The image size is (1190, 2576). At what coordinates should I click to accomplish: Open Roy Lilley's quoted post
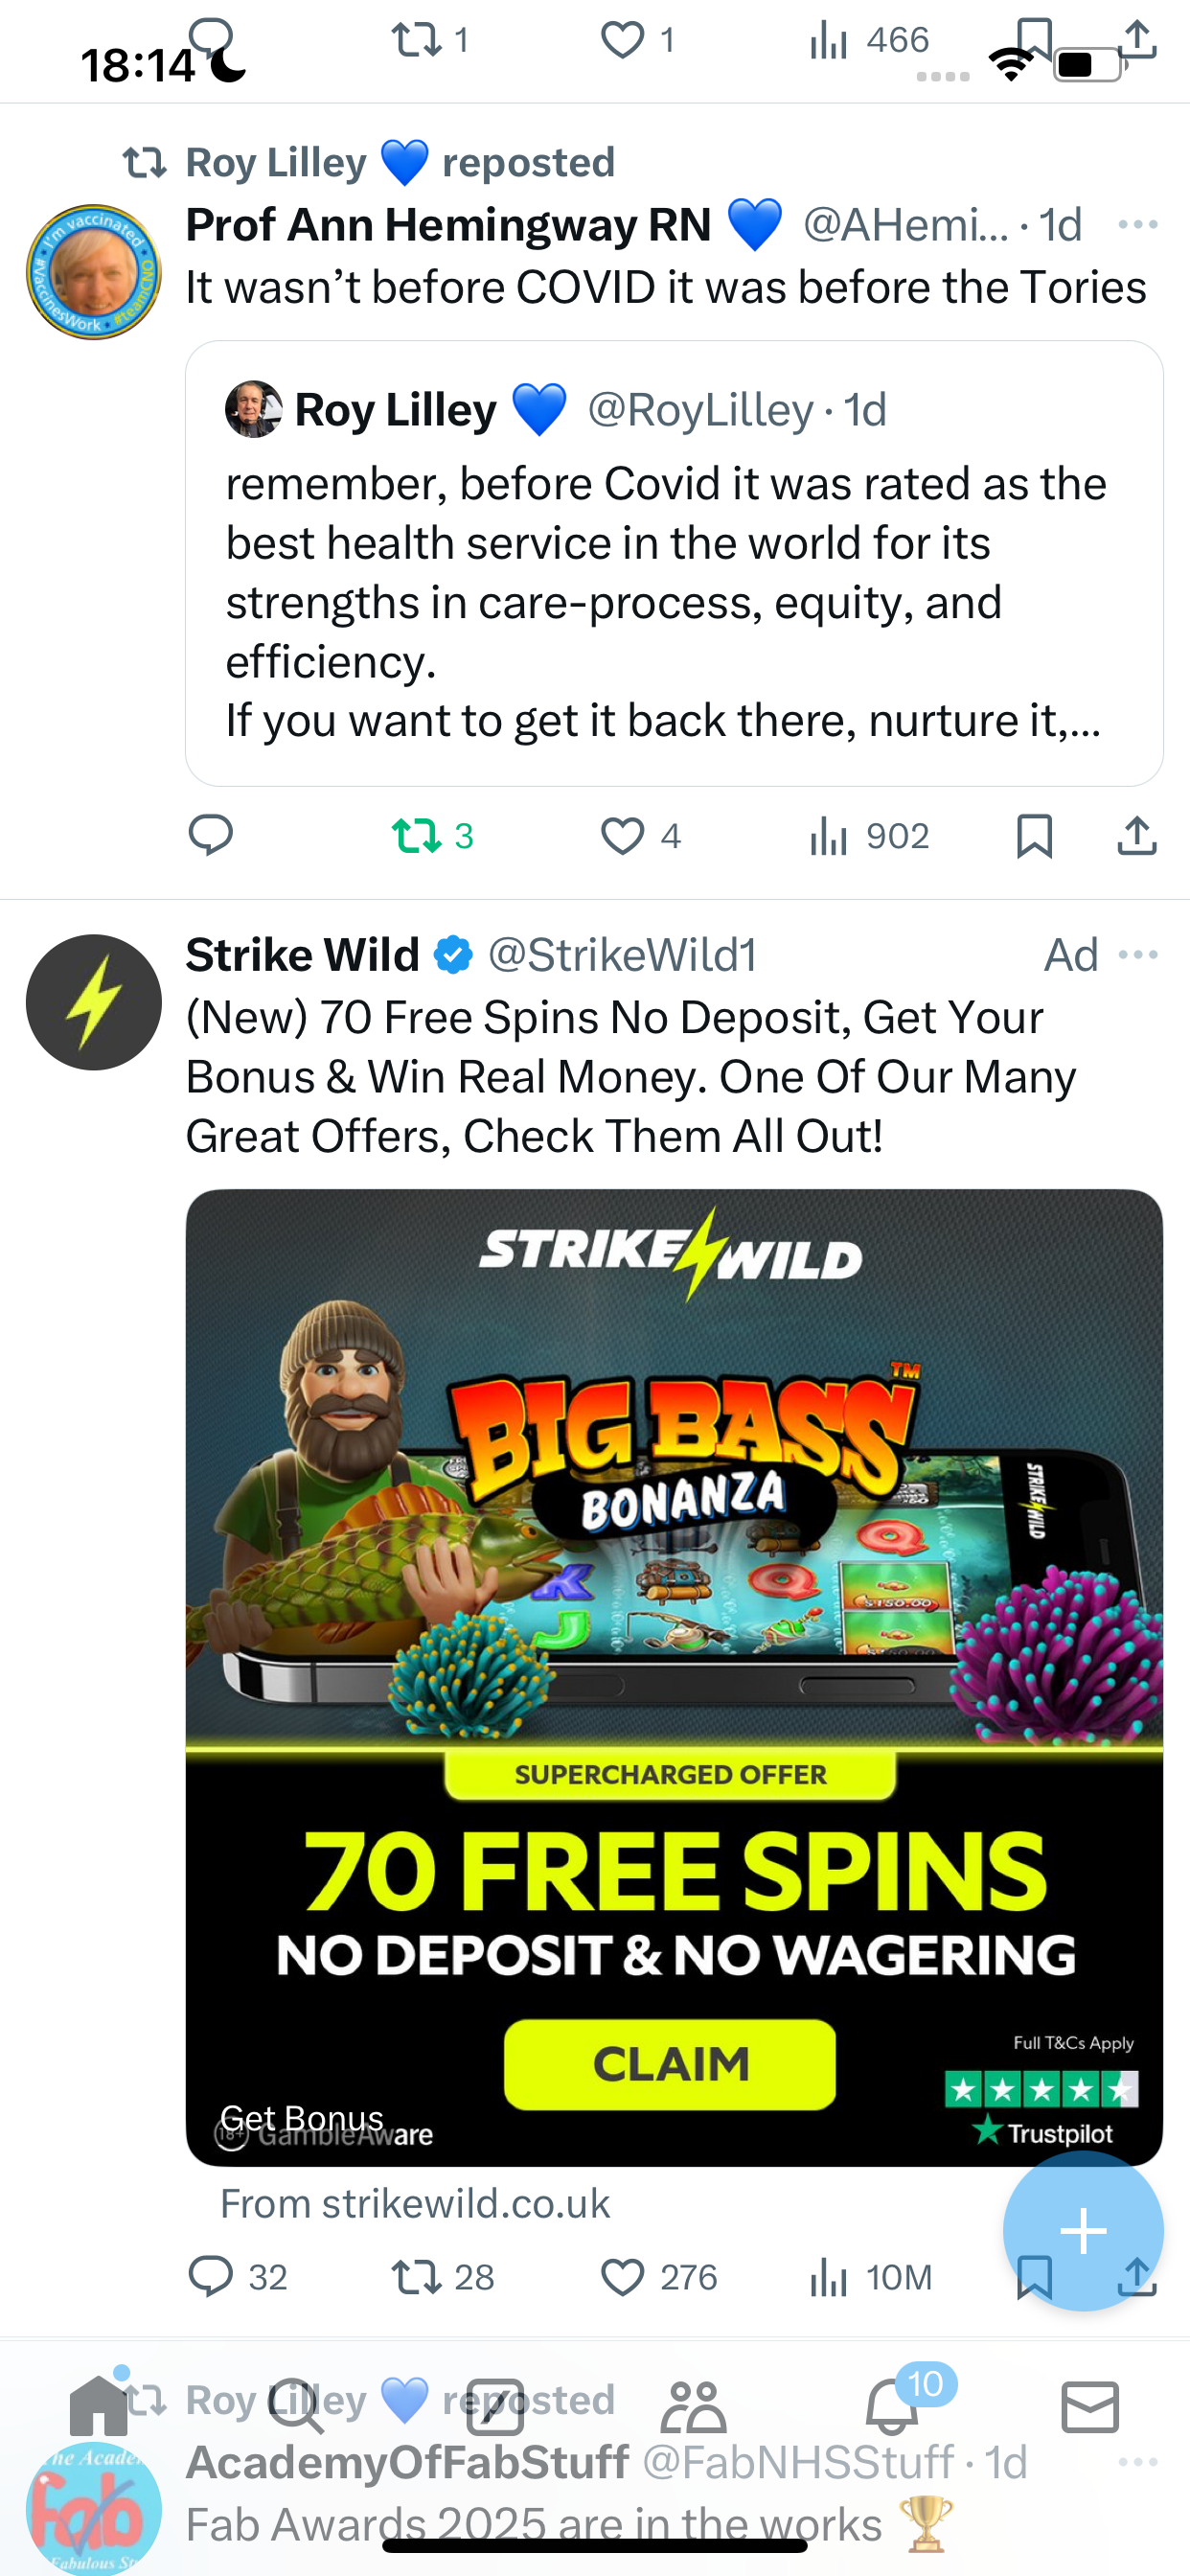tap(674, 563)
